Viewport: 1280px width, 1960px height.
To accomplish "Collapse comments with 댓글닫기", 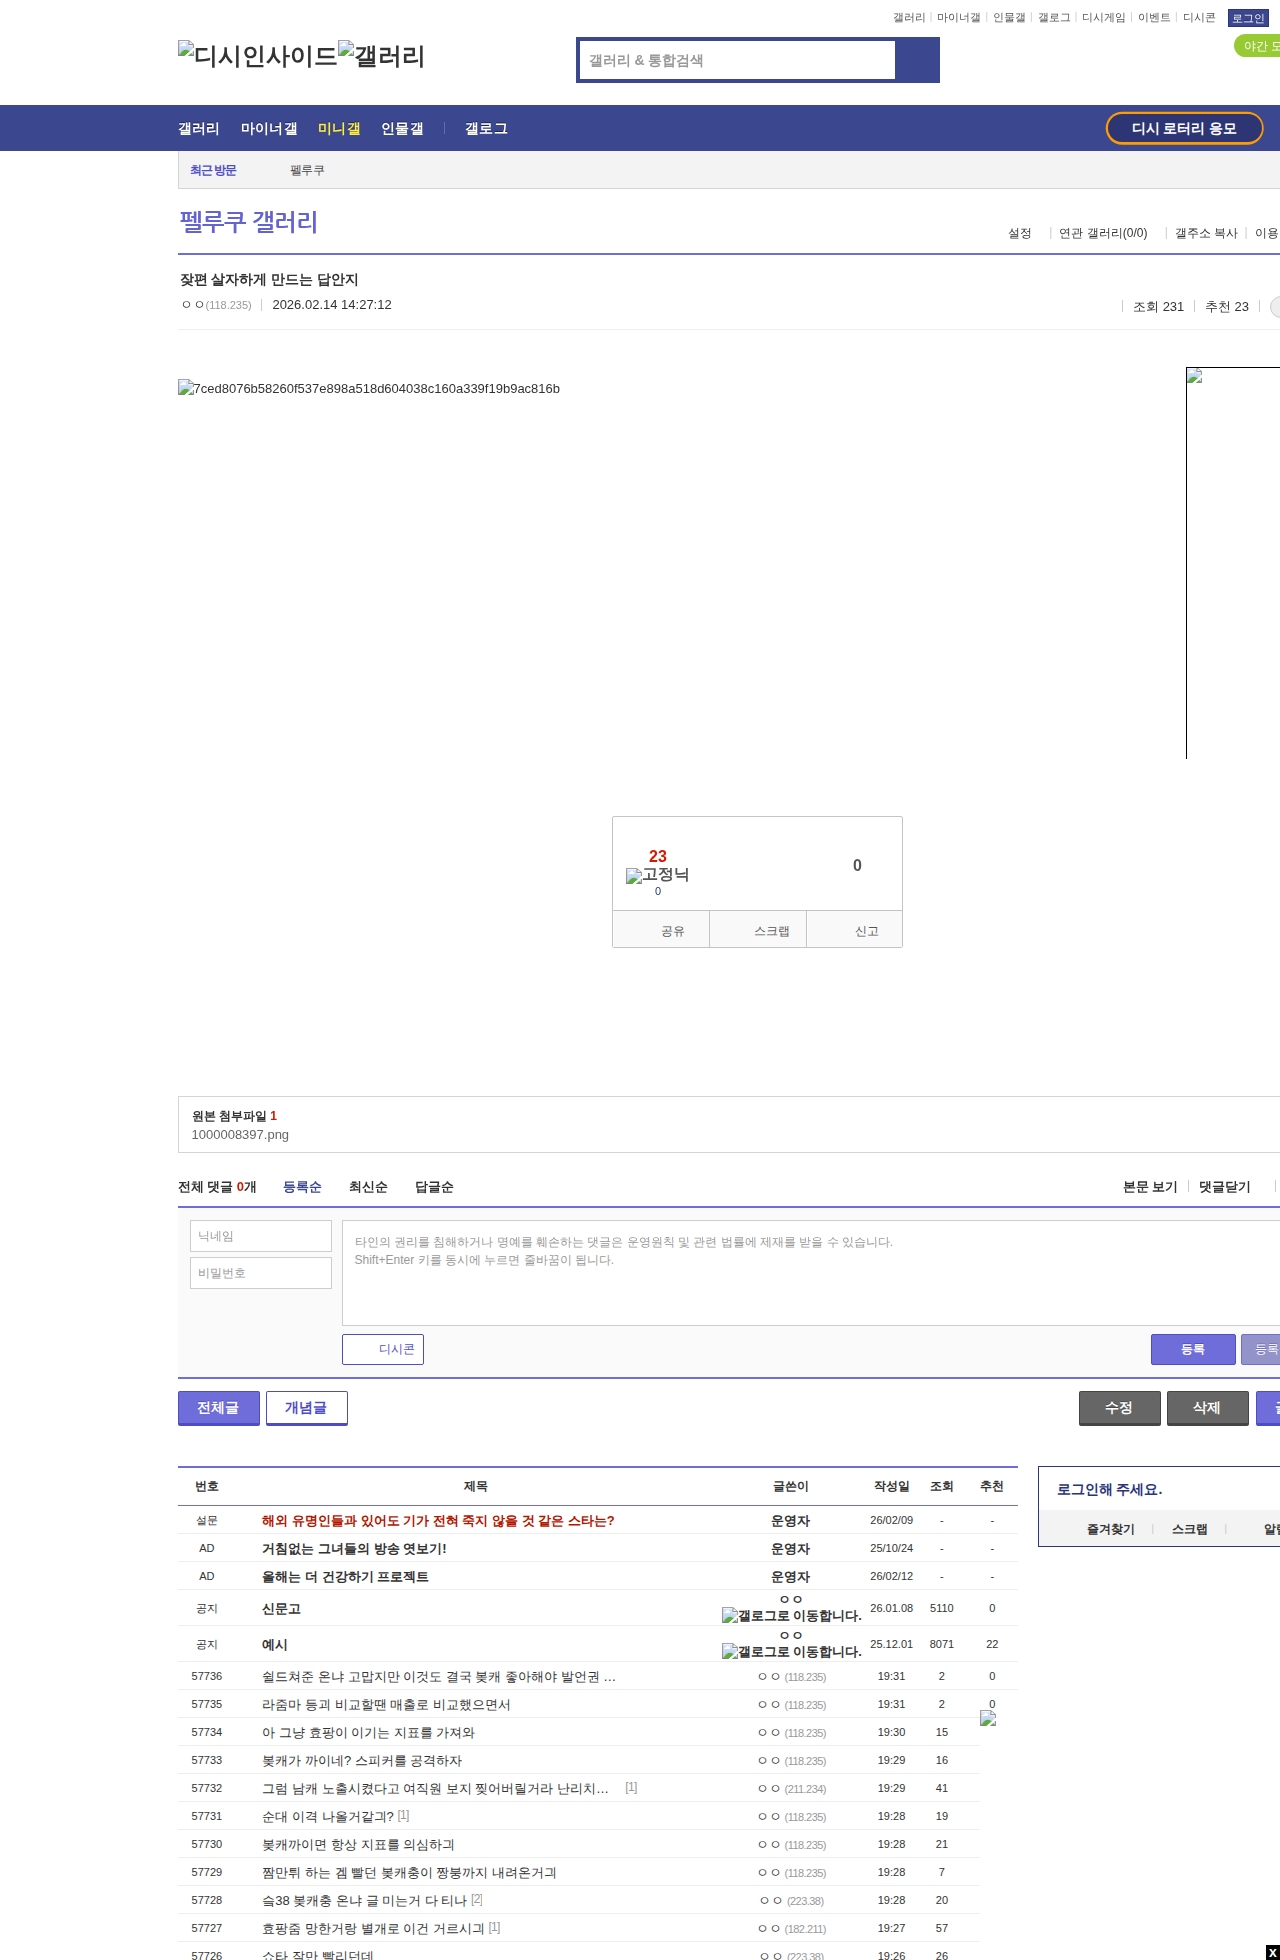I will click(x=1224, y=1187).
